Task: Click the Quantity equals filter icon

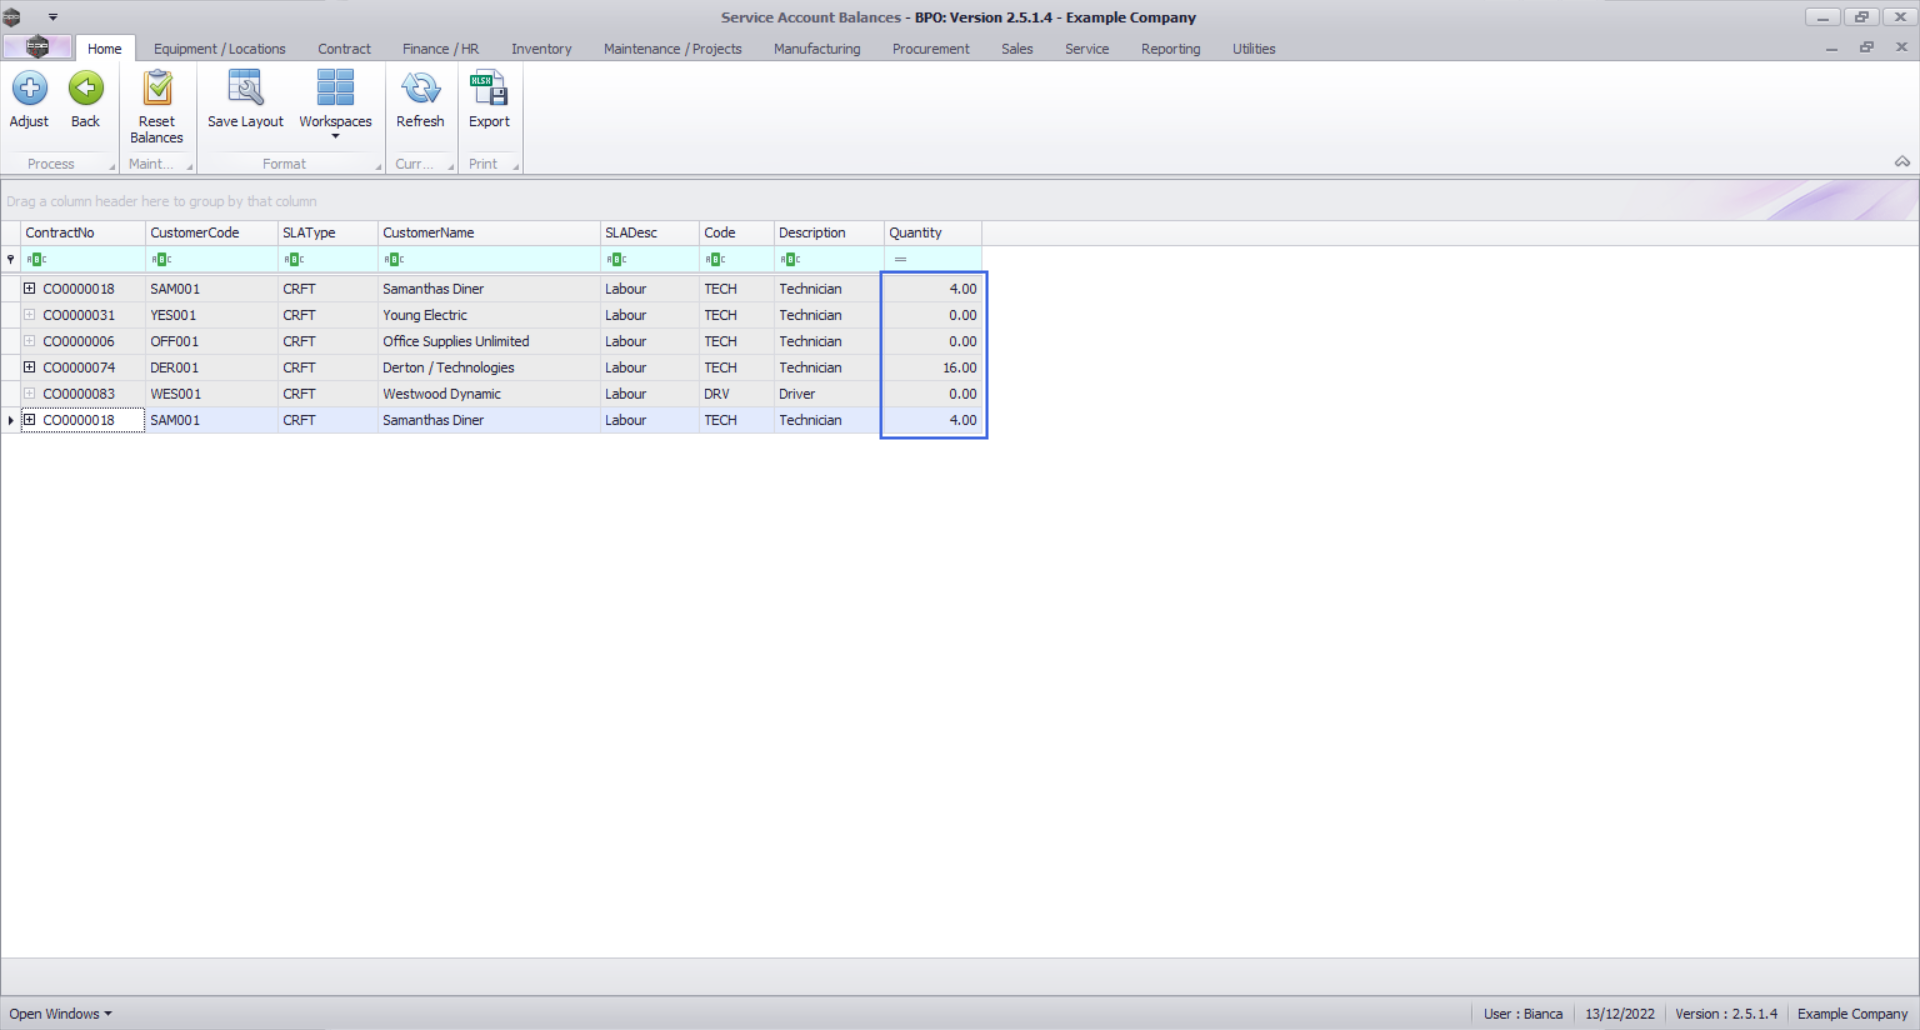Action: coord(901,260)
